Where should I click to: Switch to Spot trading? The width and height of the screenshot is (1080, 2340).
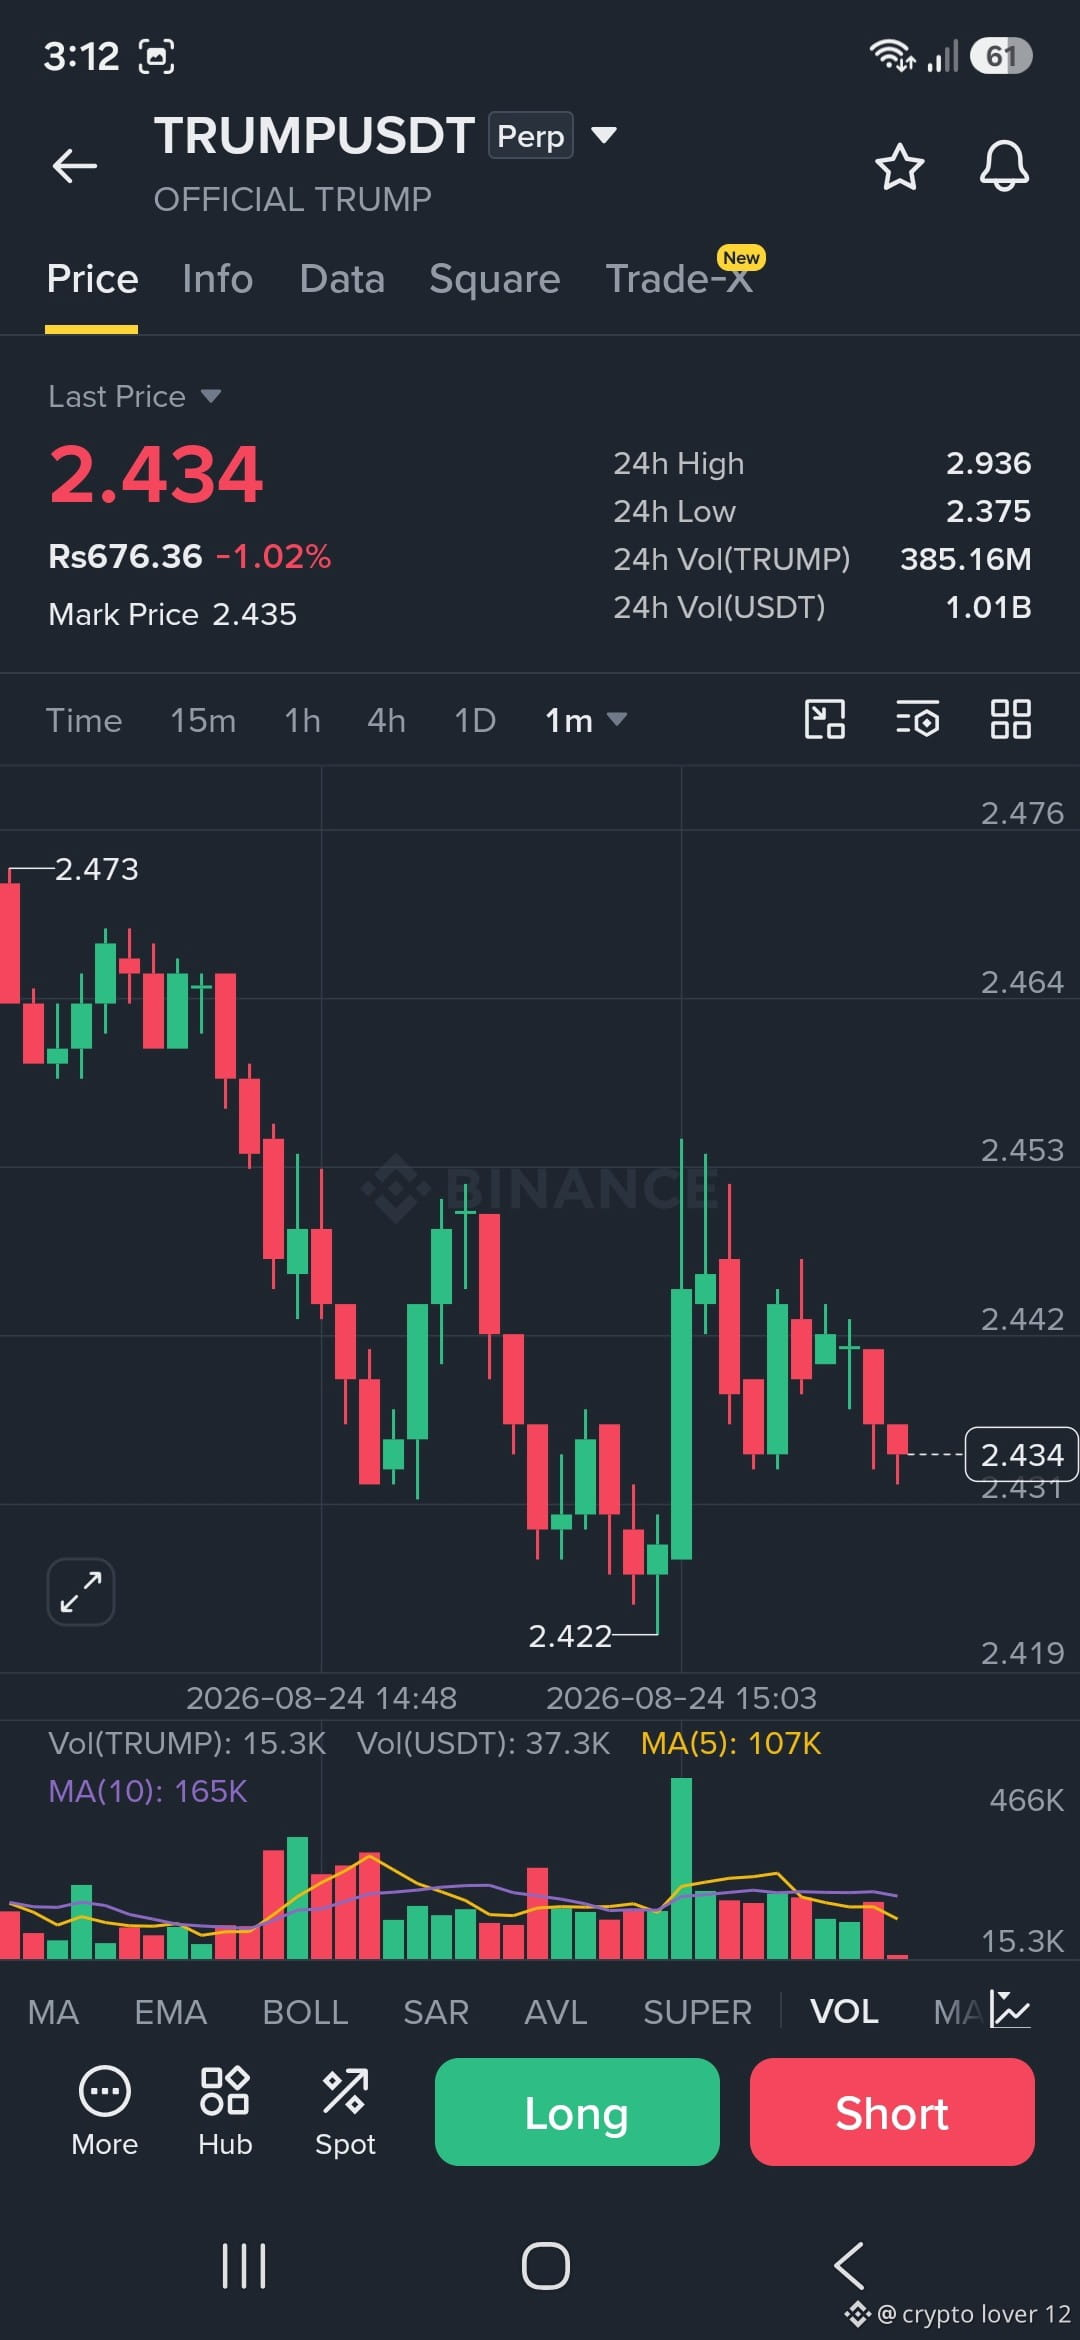(x=345, y=2112)
